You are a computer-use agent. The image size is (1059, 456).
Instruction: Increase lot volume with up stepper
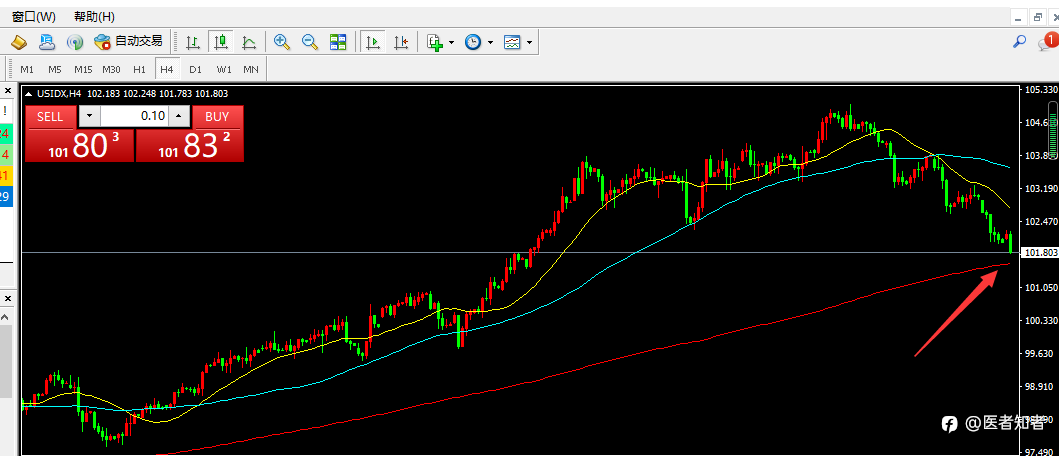178,116
